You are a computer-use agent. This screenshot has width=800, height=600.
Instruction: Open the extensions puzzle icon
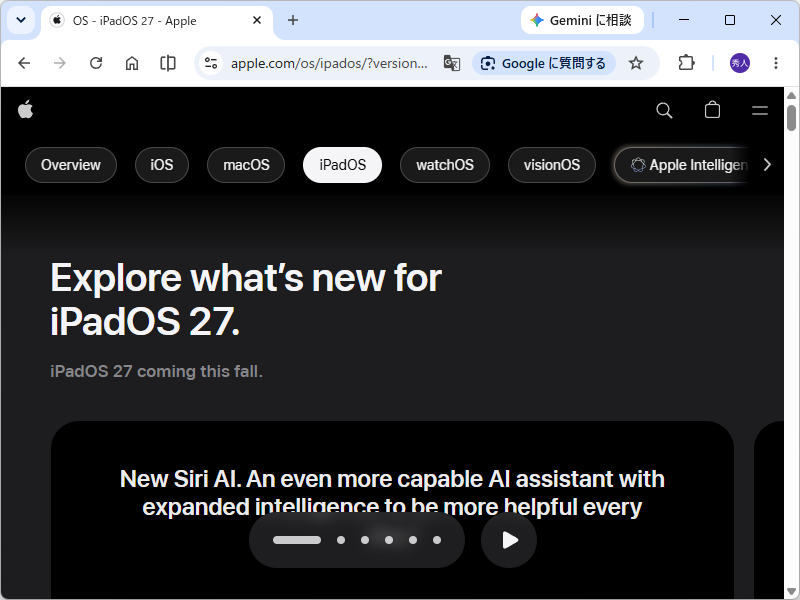(x=686, y=63)
